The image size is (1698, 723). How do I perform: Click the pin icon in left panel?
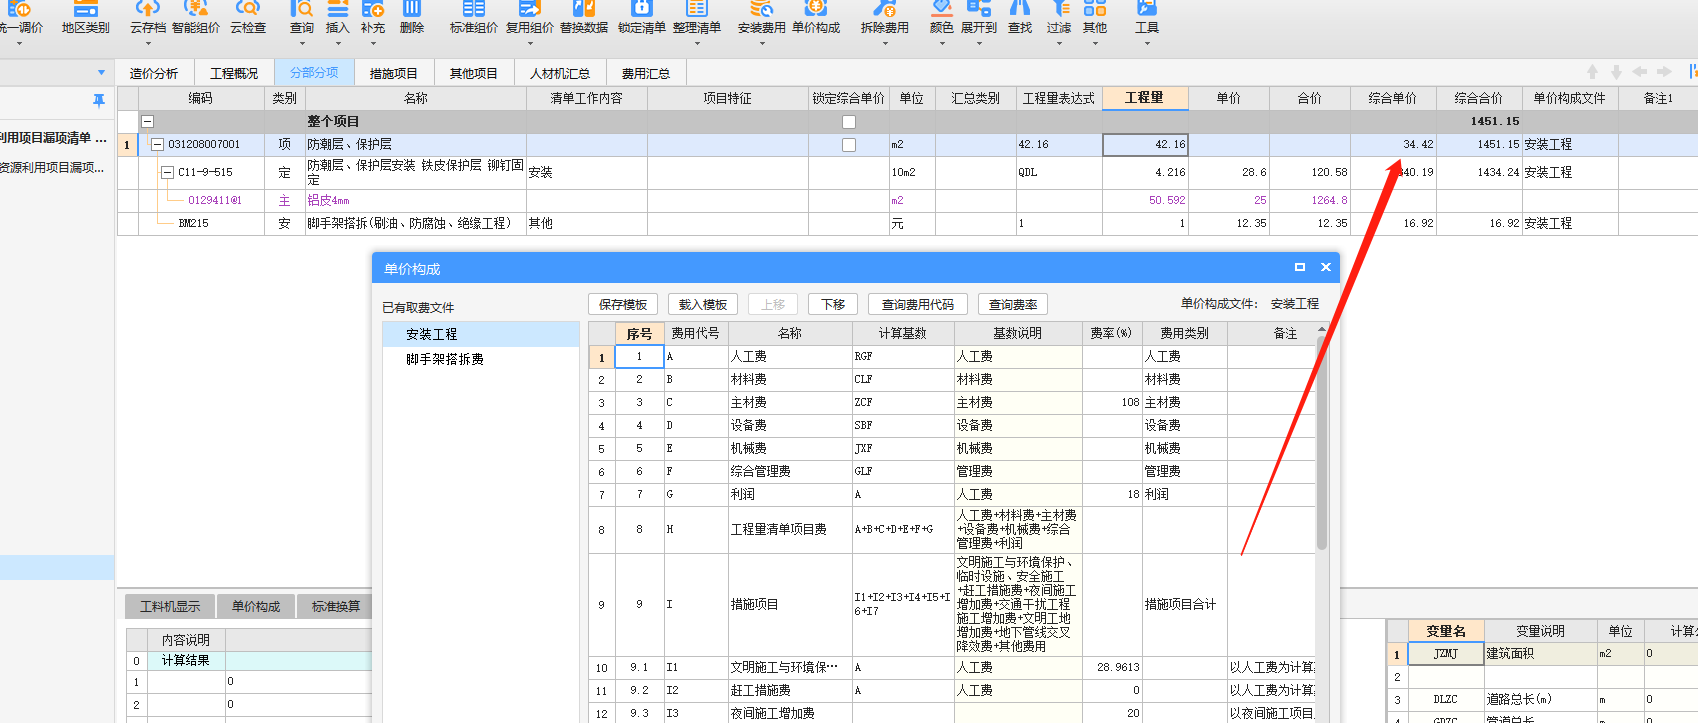[x=99, y=100]
